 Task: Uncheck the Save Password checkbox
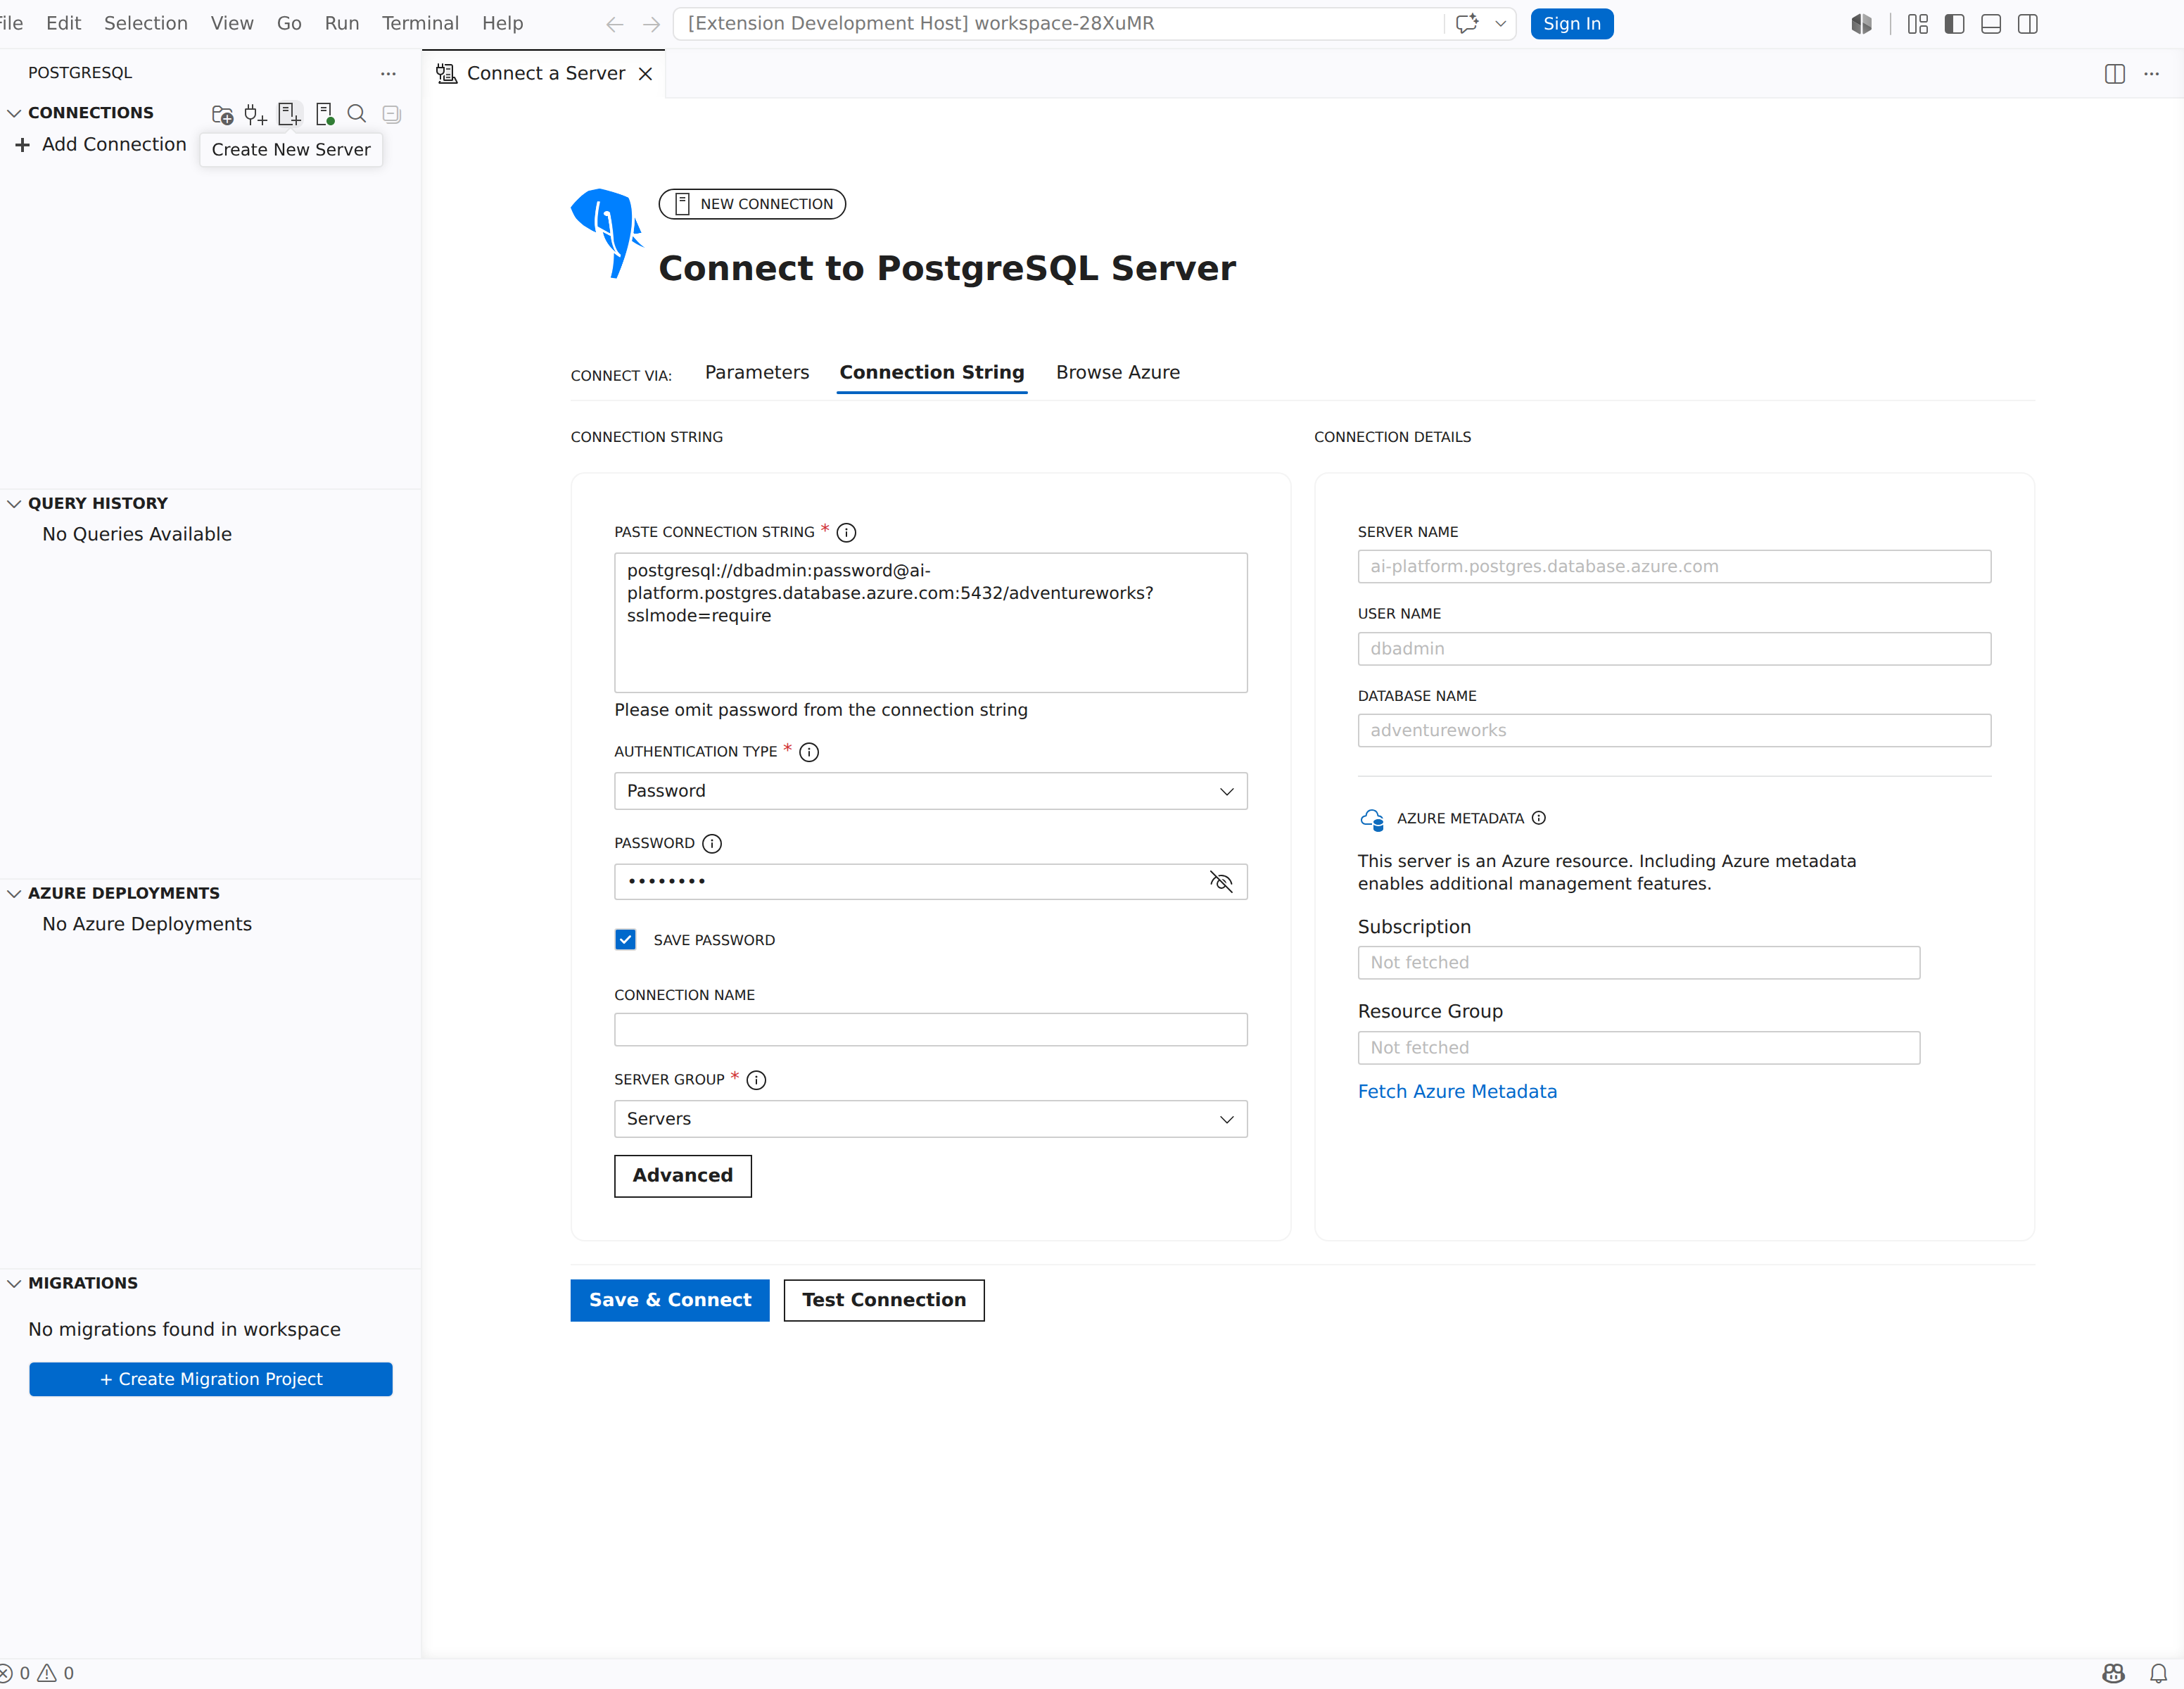point(625,940)
